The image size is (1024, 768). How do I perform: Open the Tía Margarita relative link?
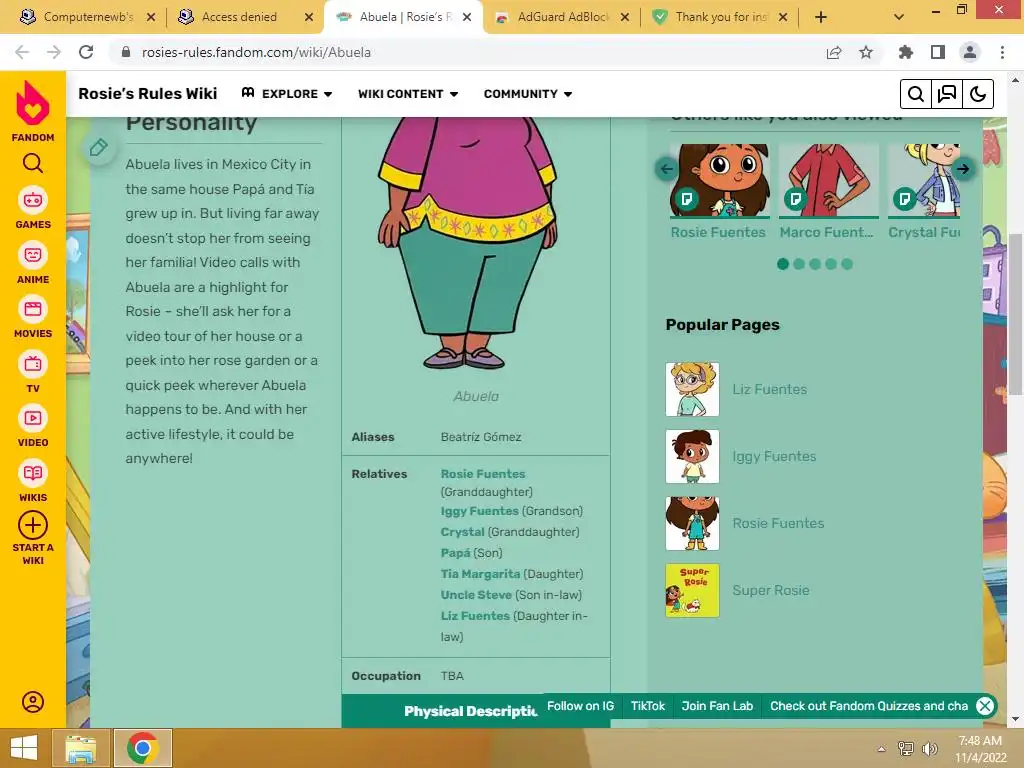(480, 574)
